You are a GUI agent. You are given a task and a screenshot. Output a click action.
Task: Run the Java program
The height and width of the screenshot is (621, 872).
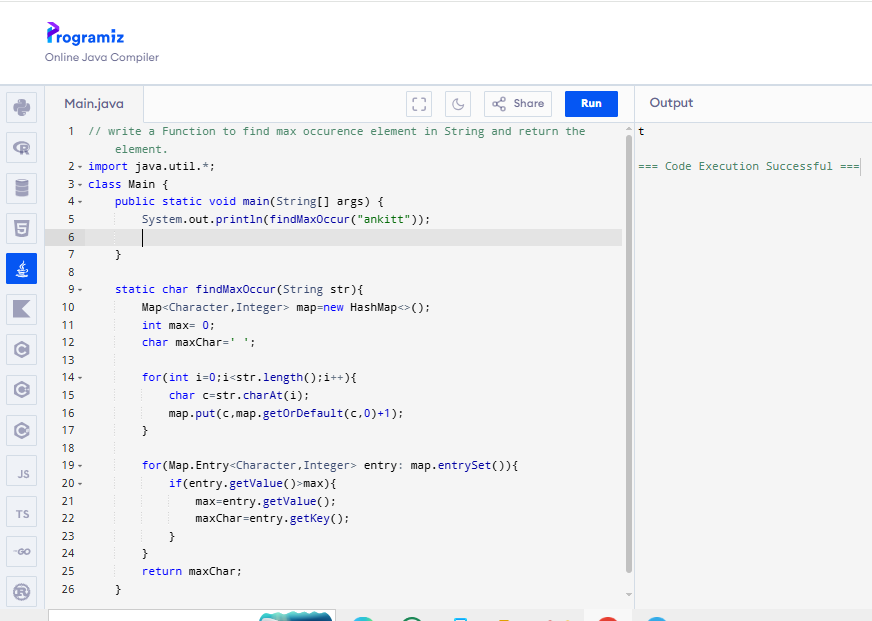[591, 104]
